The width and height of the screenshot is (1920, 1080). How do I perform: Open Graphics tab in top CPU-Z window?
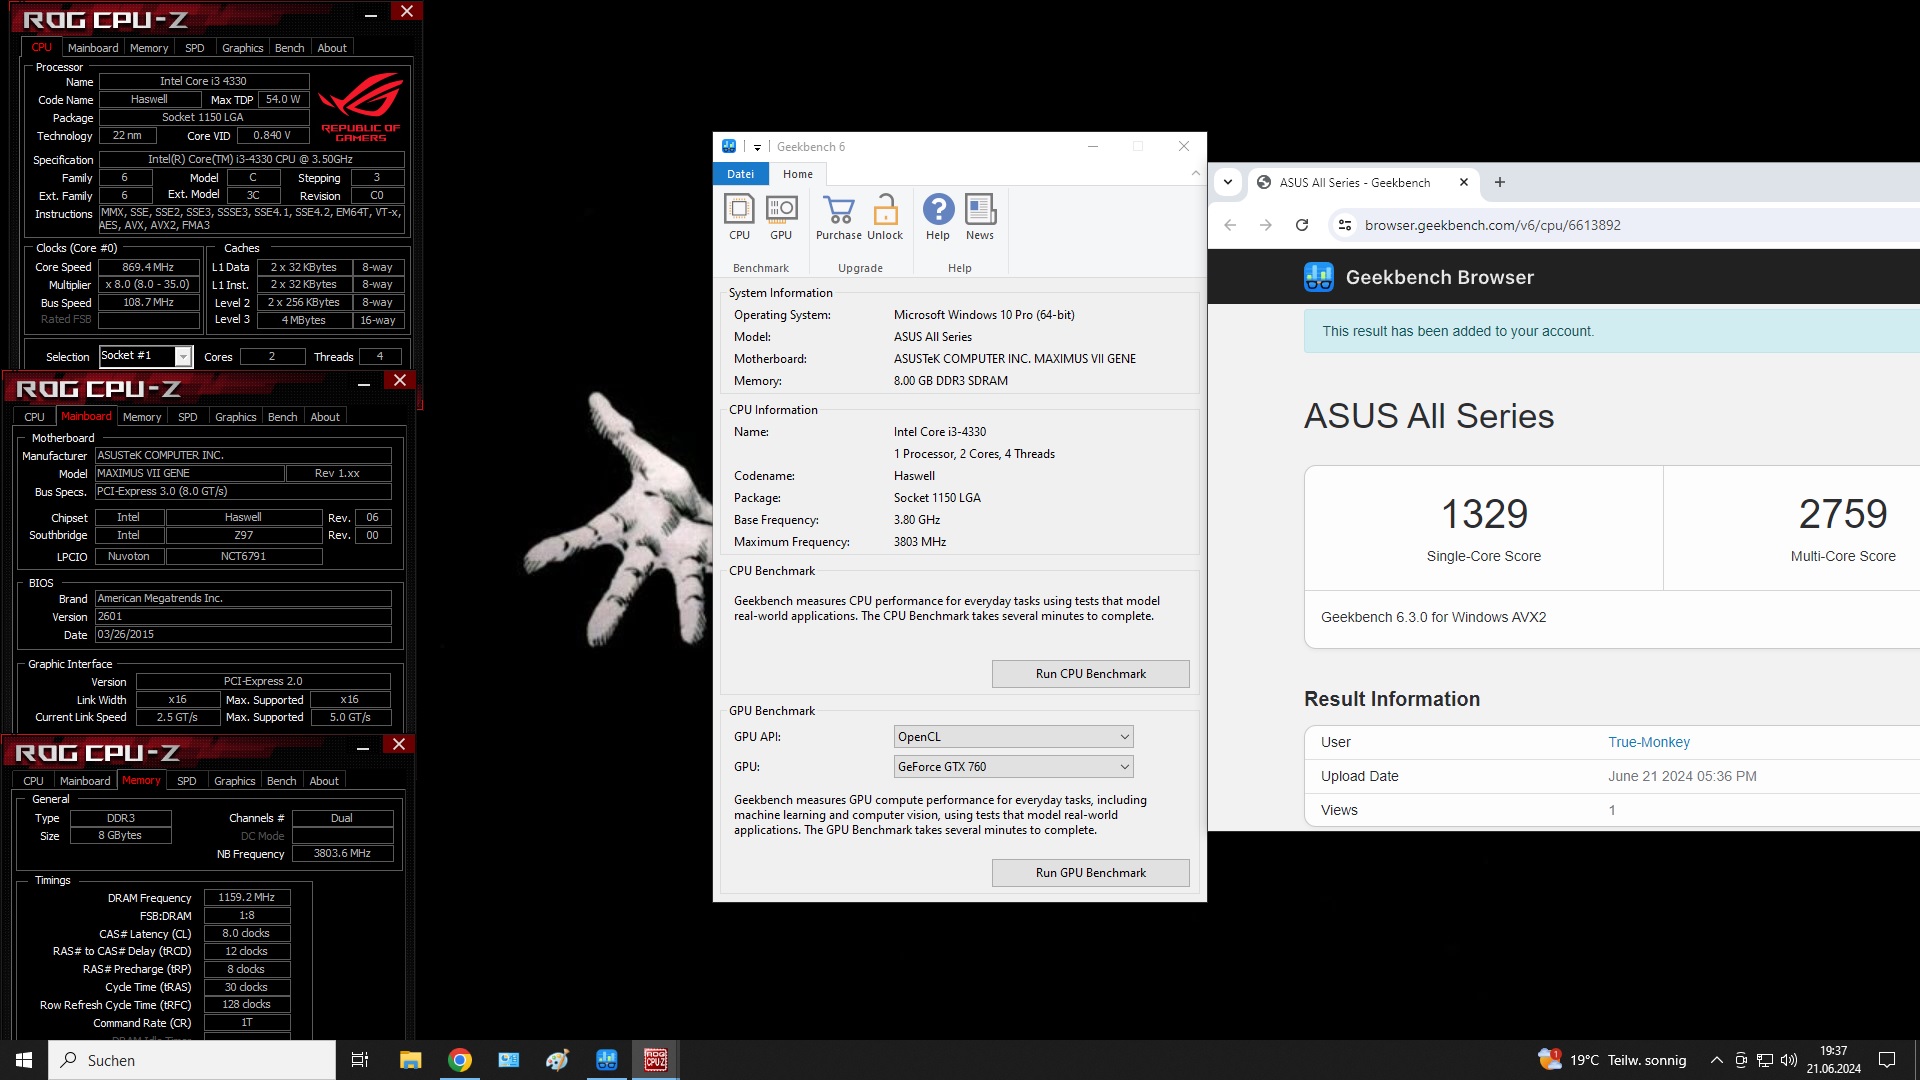[x=243, y=48]
